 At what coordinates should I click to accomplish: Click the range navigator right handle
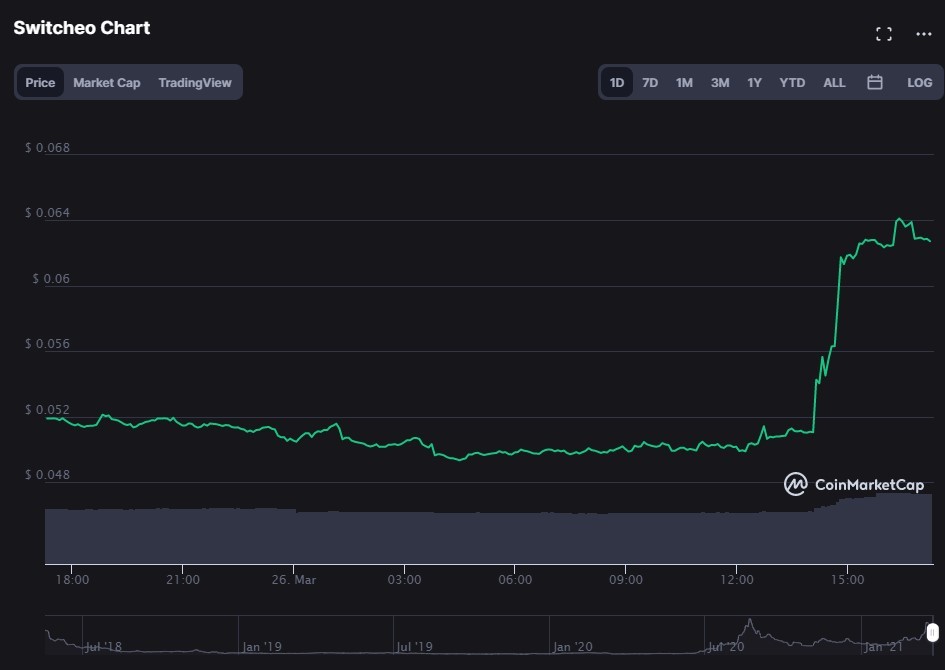[932, 633]
